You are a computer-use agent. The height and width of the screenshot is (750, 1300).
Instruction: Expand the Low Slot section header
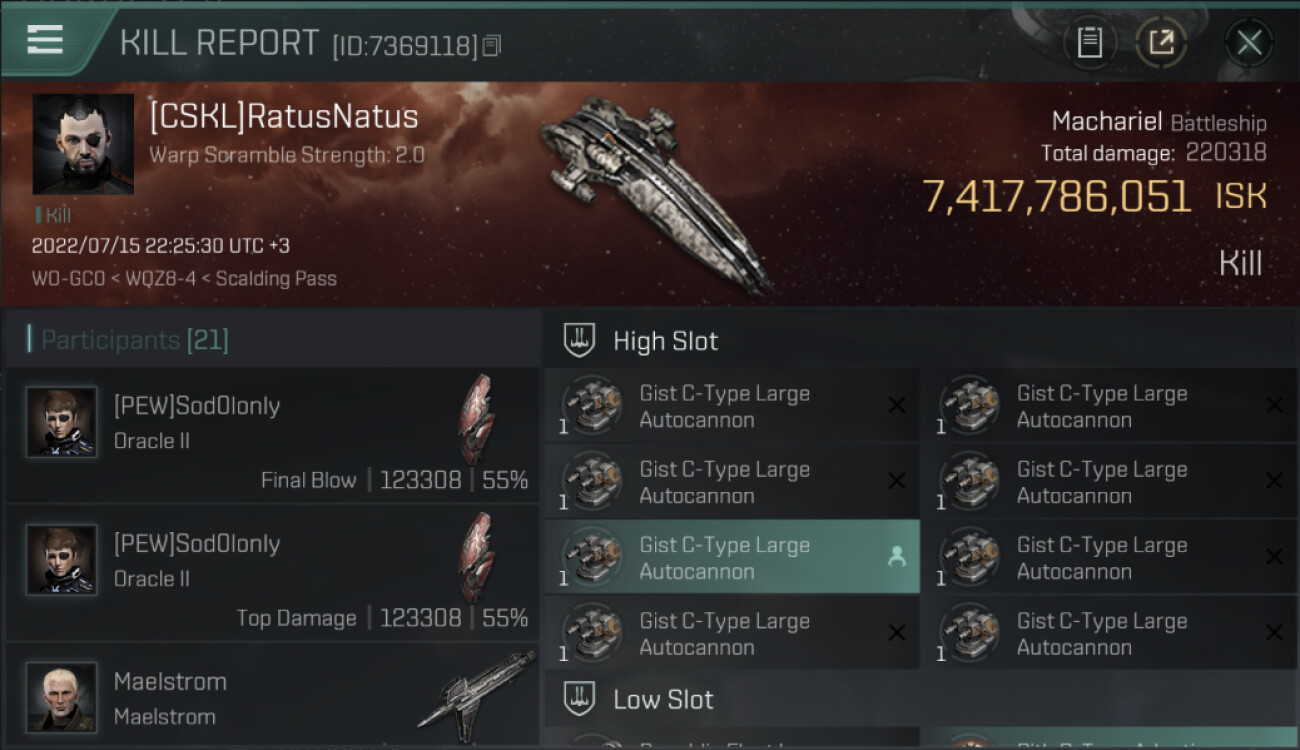663,699
